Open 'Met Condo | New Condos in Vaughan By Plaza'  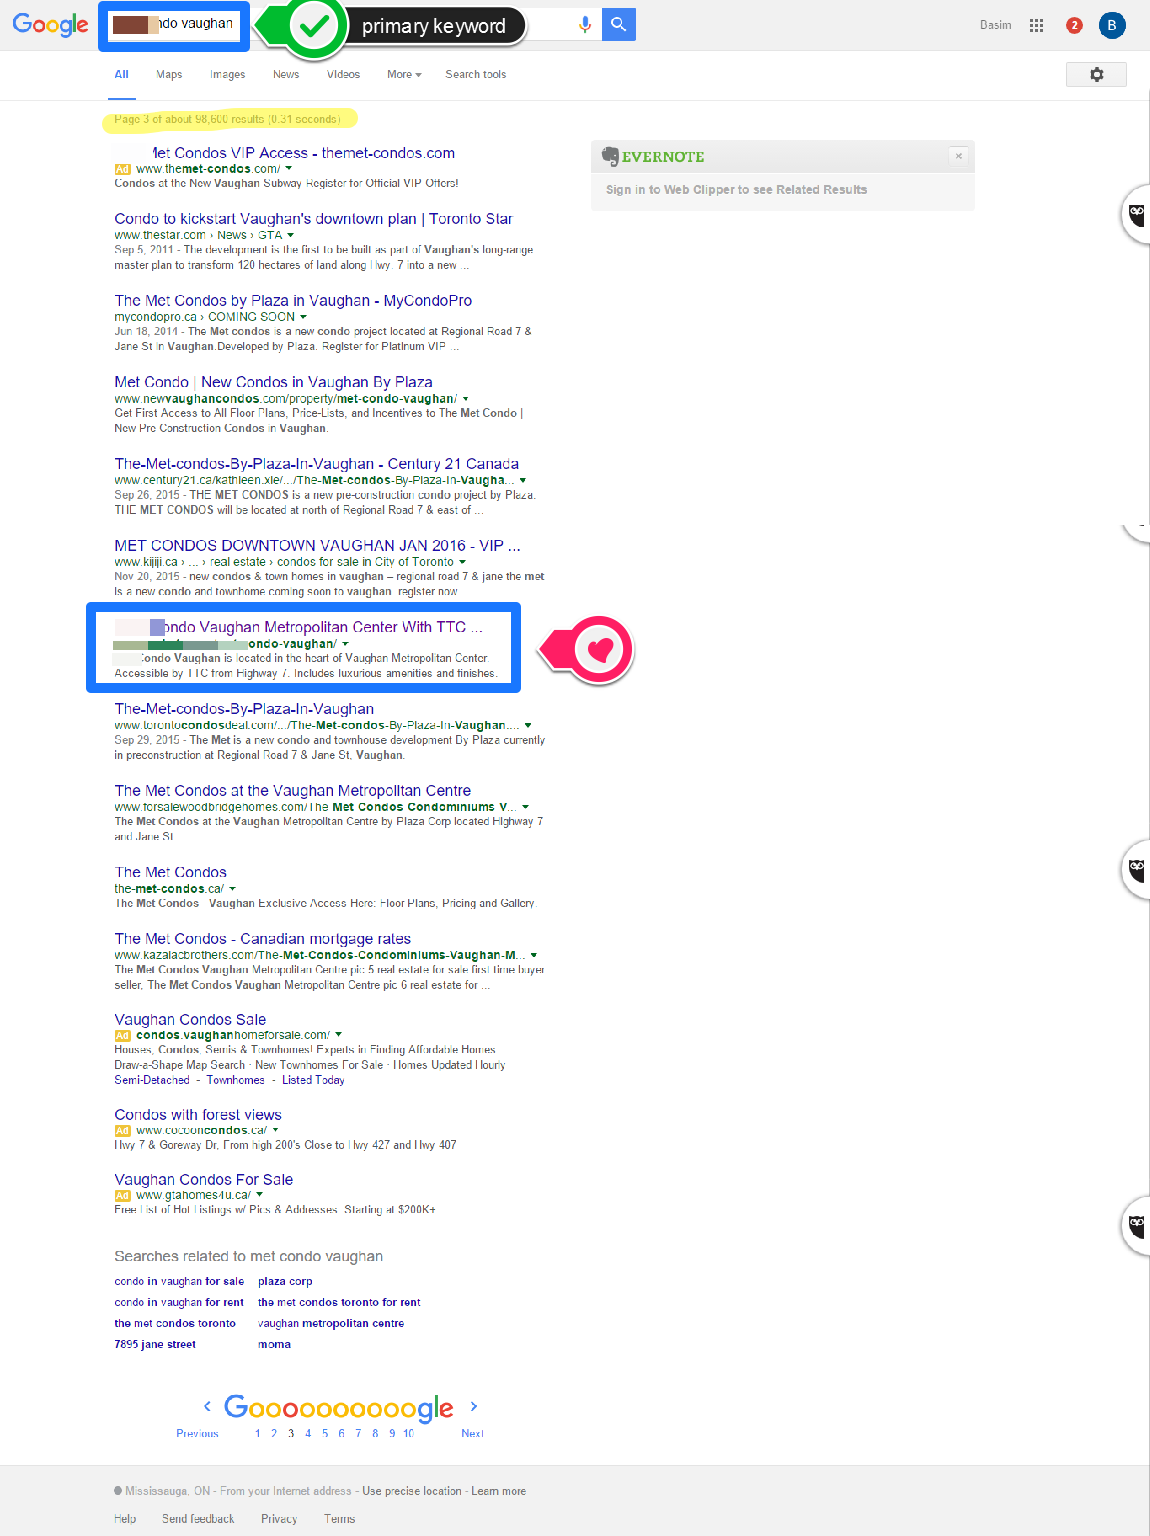coord(273,382)
